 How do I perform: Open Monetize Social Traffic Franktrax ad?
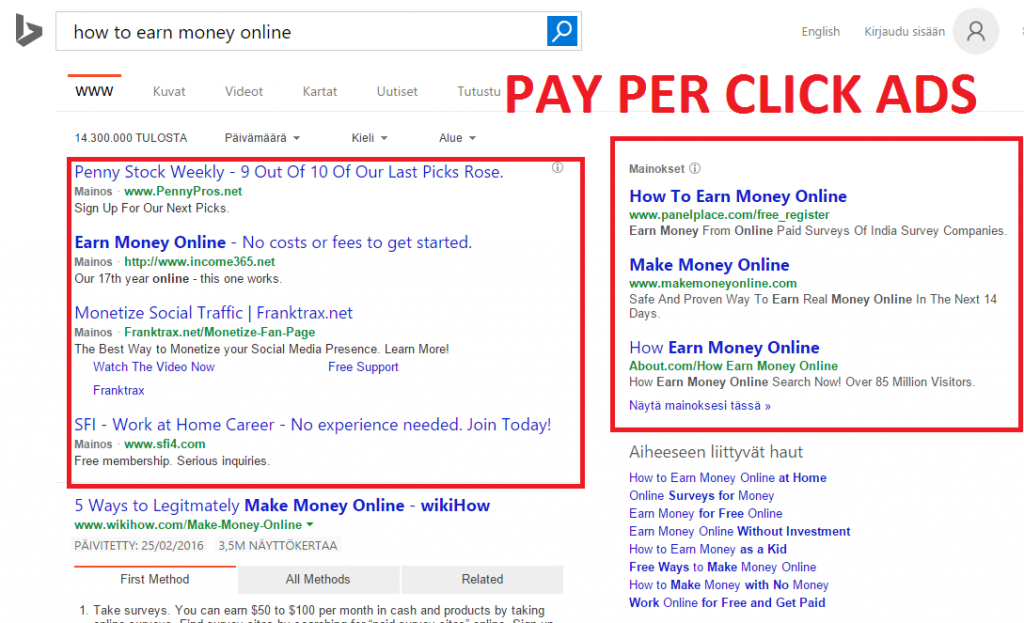tap(214, 313)
